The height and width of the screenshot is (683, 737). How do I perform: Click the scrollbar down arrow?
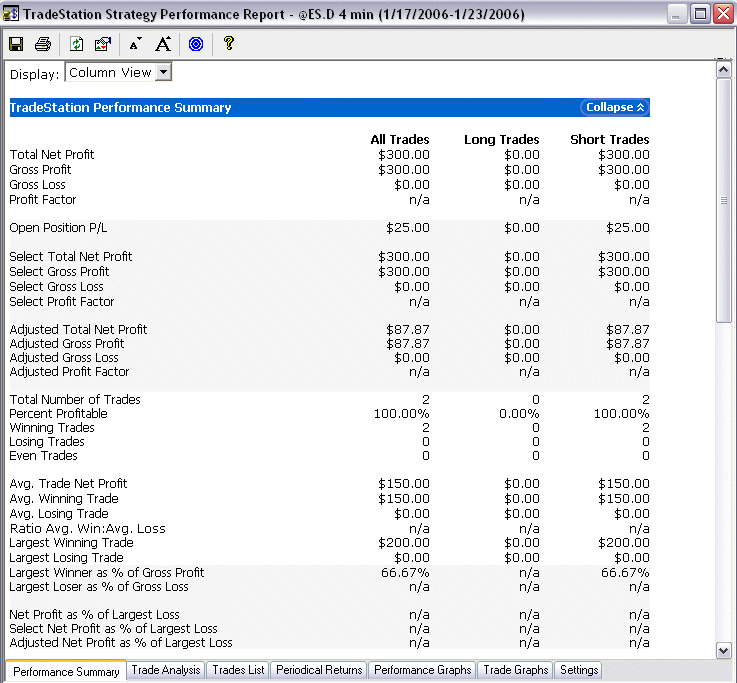[723, 651]
